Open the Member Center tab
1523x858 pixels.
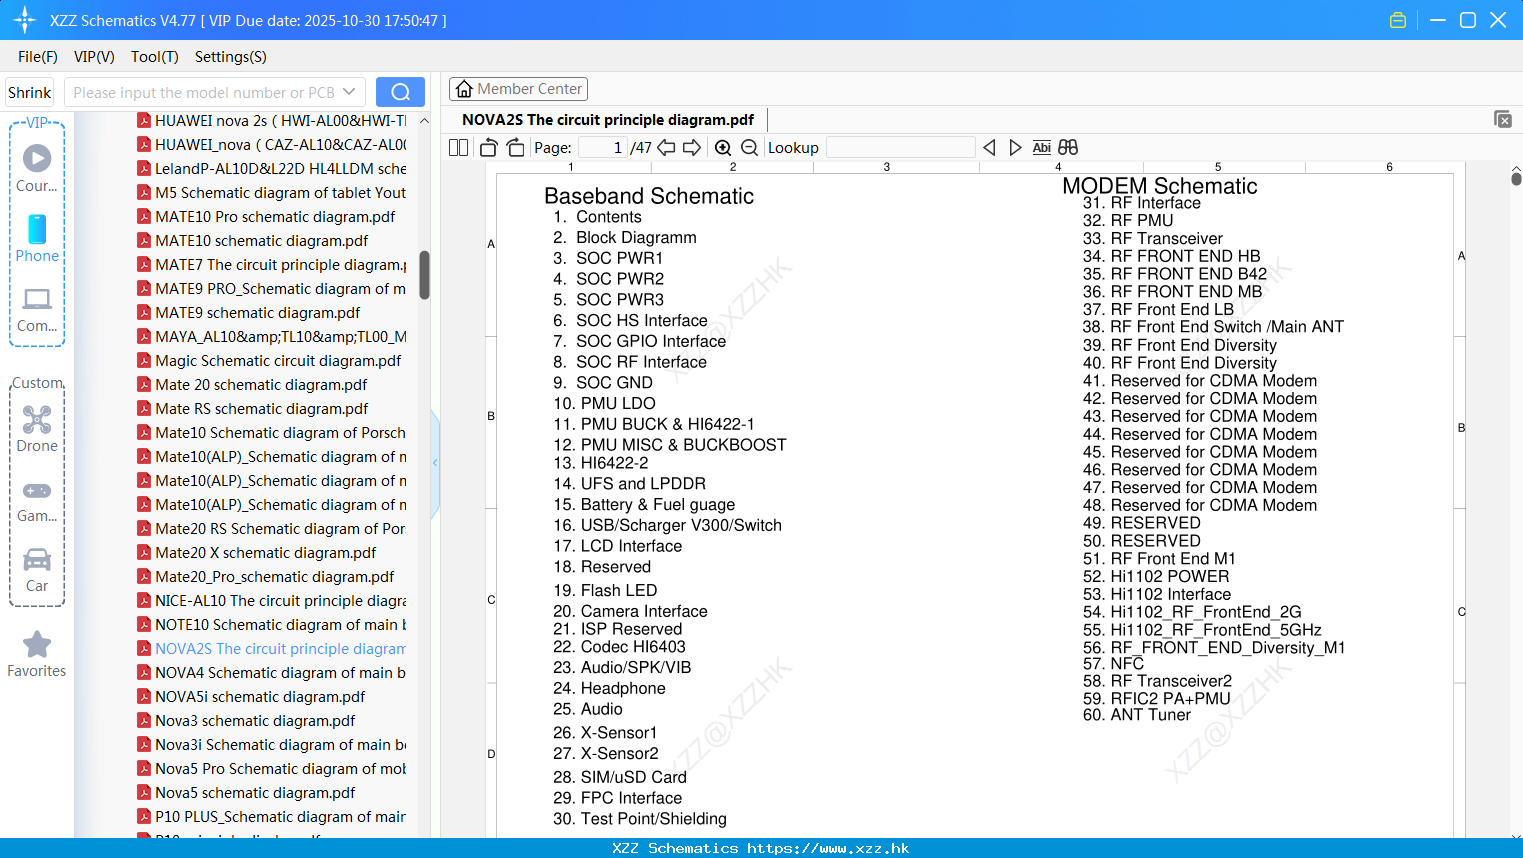click(x=518, y=89)
